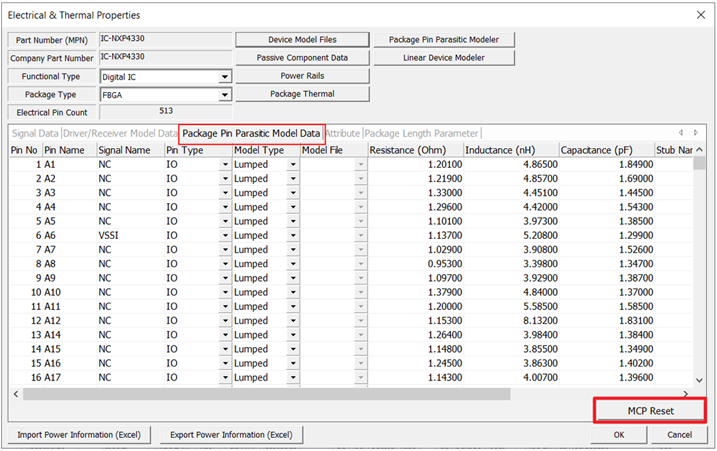Close the Electrical & Thermal Properties dialog
This screenshot has height=451, width=717.
pyautogui.click(x=699, y=15)
